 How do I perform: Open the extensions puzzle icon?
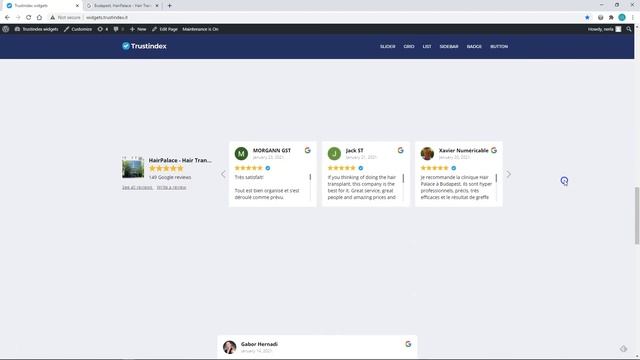click(x=611, y=18)
